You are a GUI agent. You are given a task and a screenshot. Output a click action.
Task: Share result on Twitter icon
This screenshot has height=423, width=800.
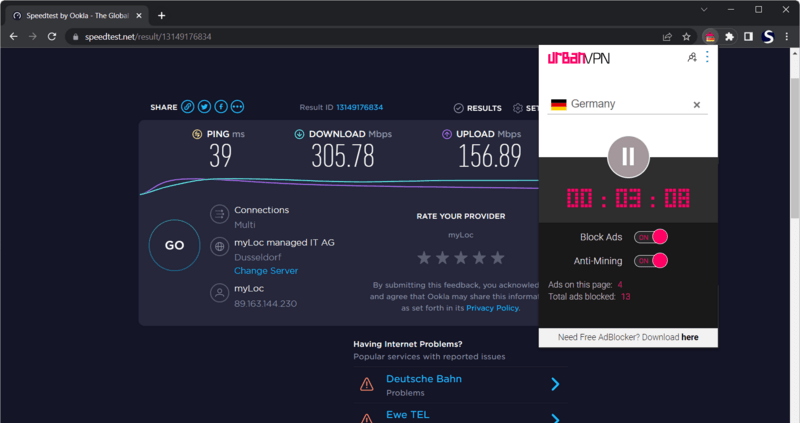(x=204, y=107)
